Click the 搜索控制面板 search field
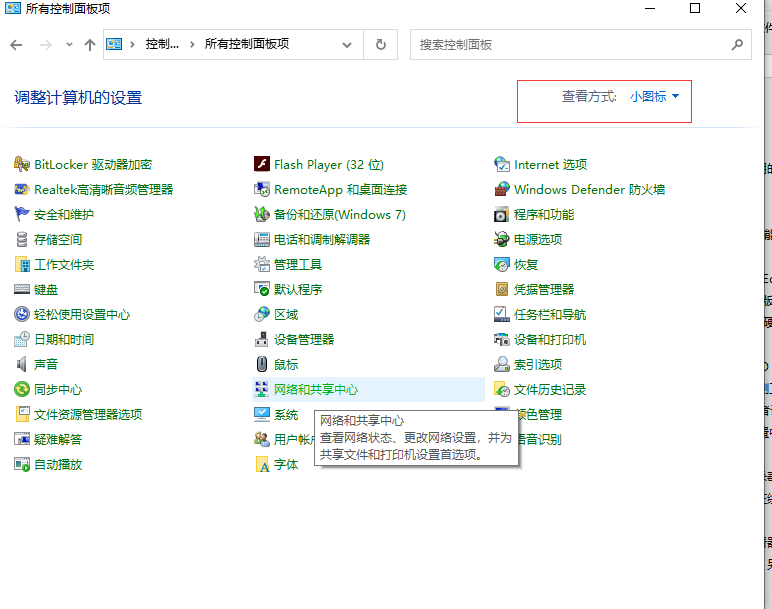The width and height of the screenshot is (772, 609). click(x=570, y=45)
